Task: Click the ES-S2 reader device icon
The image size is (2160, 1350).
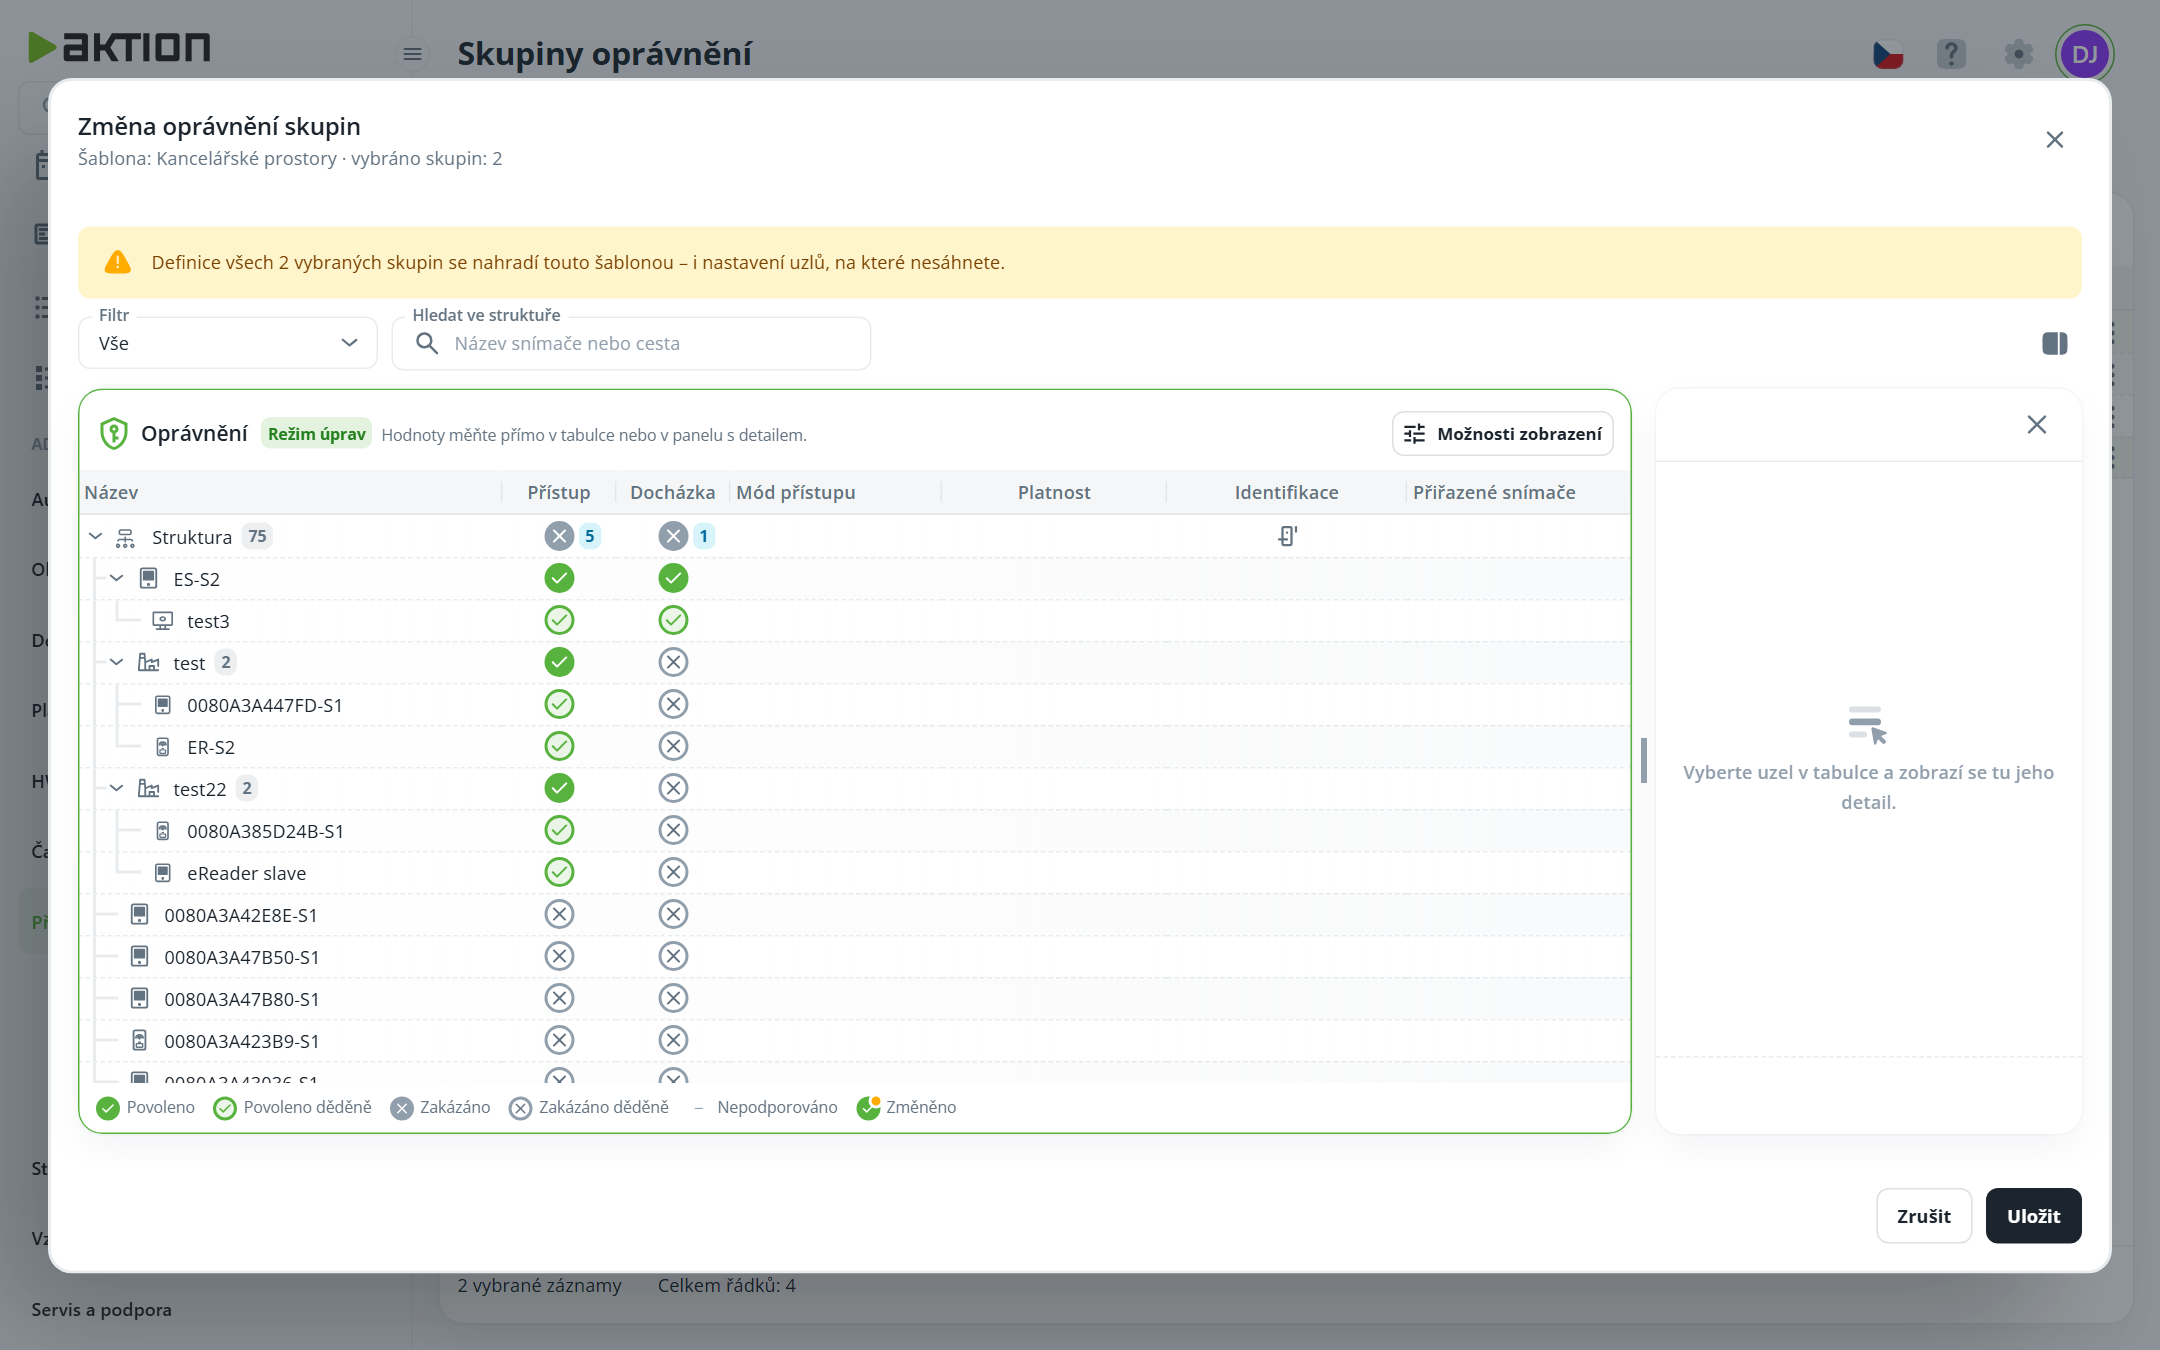Action: [148, 579]
